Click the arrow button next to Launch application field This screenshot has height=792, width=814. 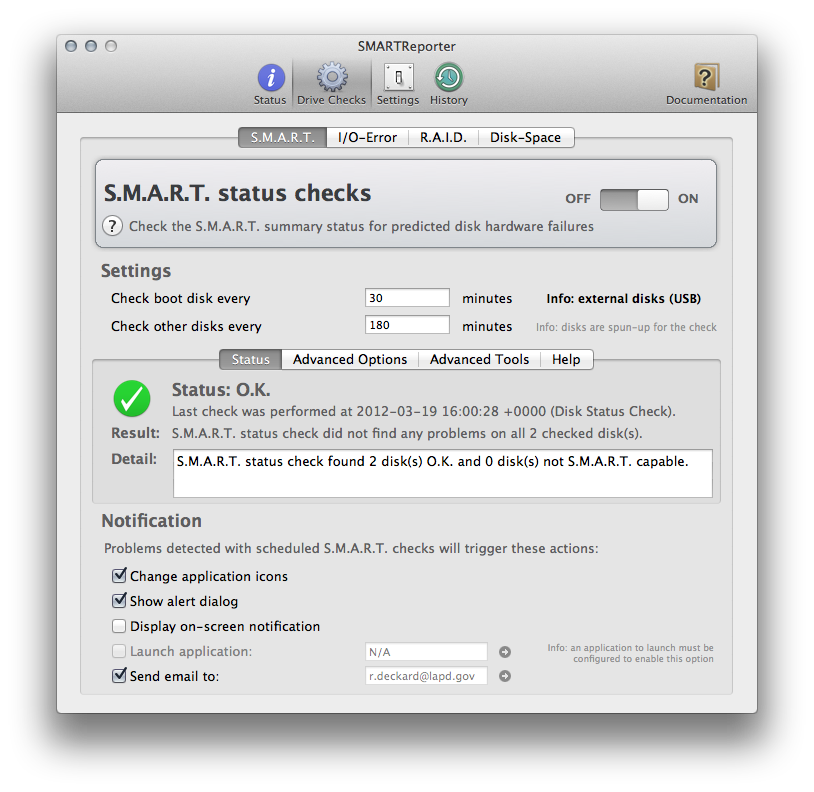[505, 652]
